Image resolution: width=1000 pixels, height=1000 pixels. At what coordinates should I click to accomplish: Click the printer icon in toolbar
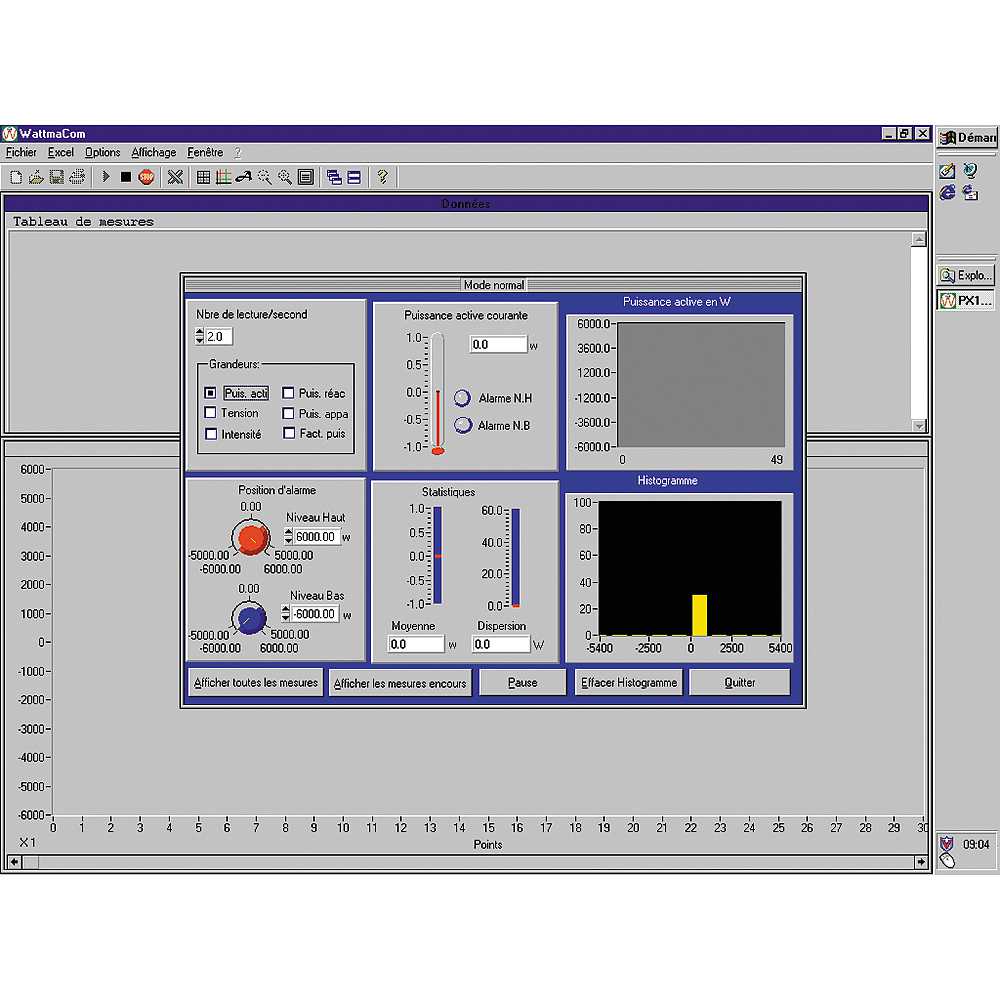(x=76, y=177)
